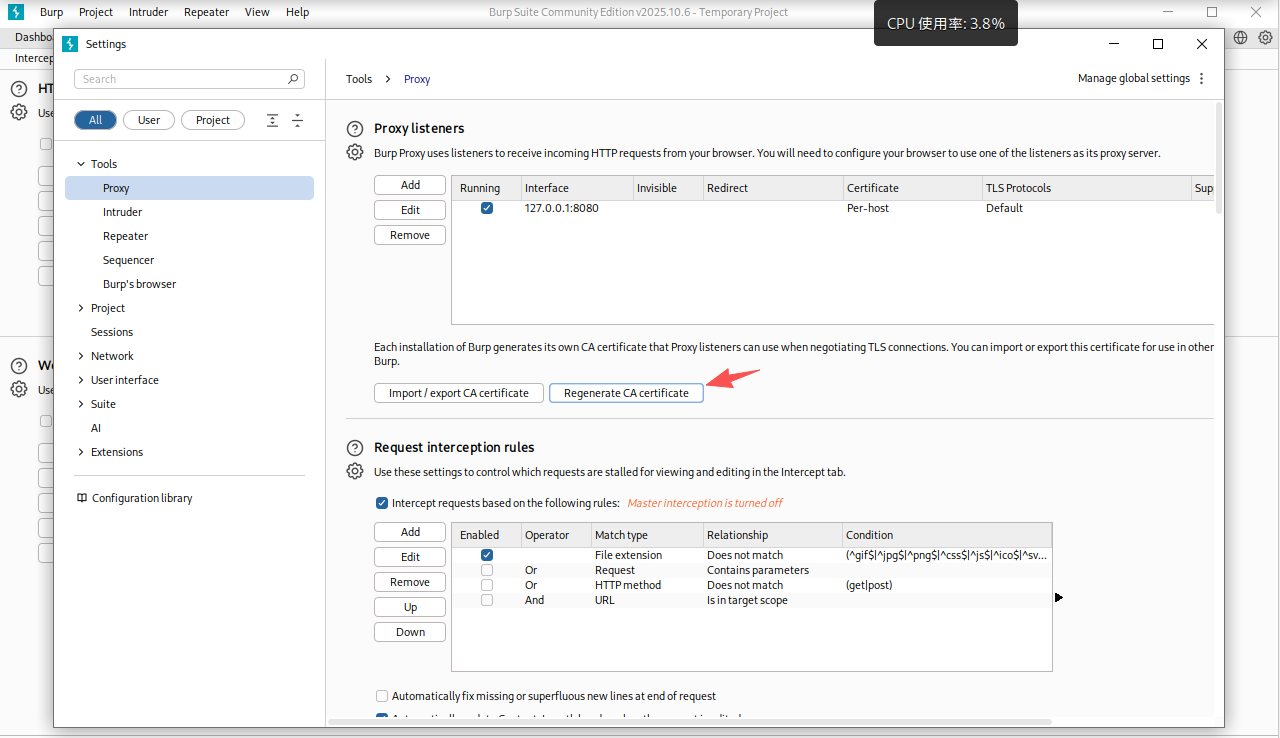Viewport: 1280px width, 738px height.
Task: Click the upper gear icon in background Proxy tab
Action: (18, 112)
